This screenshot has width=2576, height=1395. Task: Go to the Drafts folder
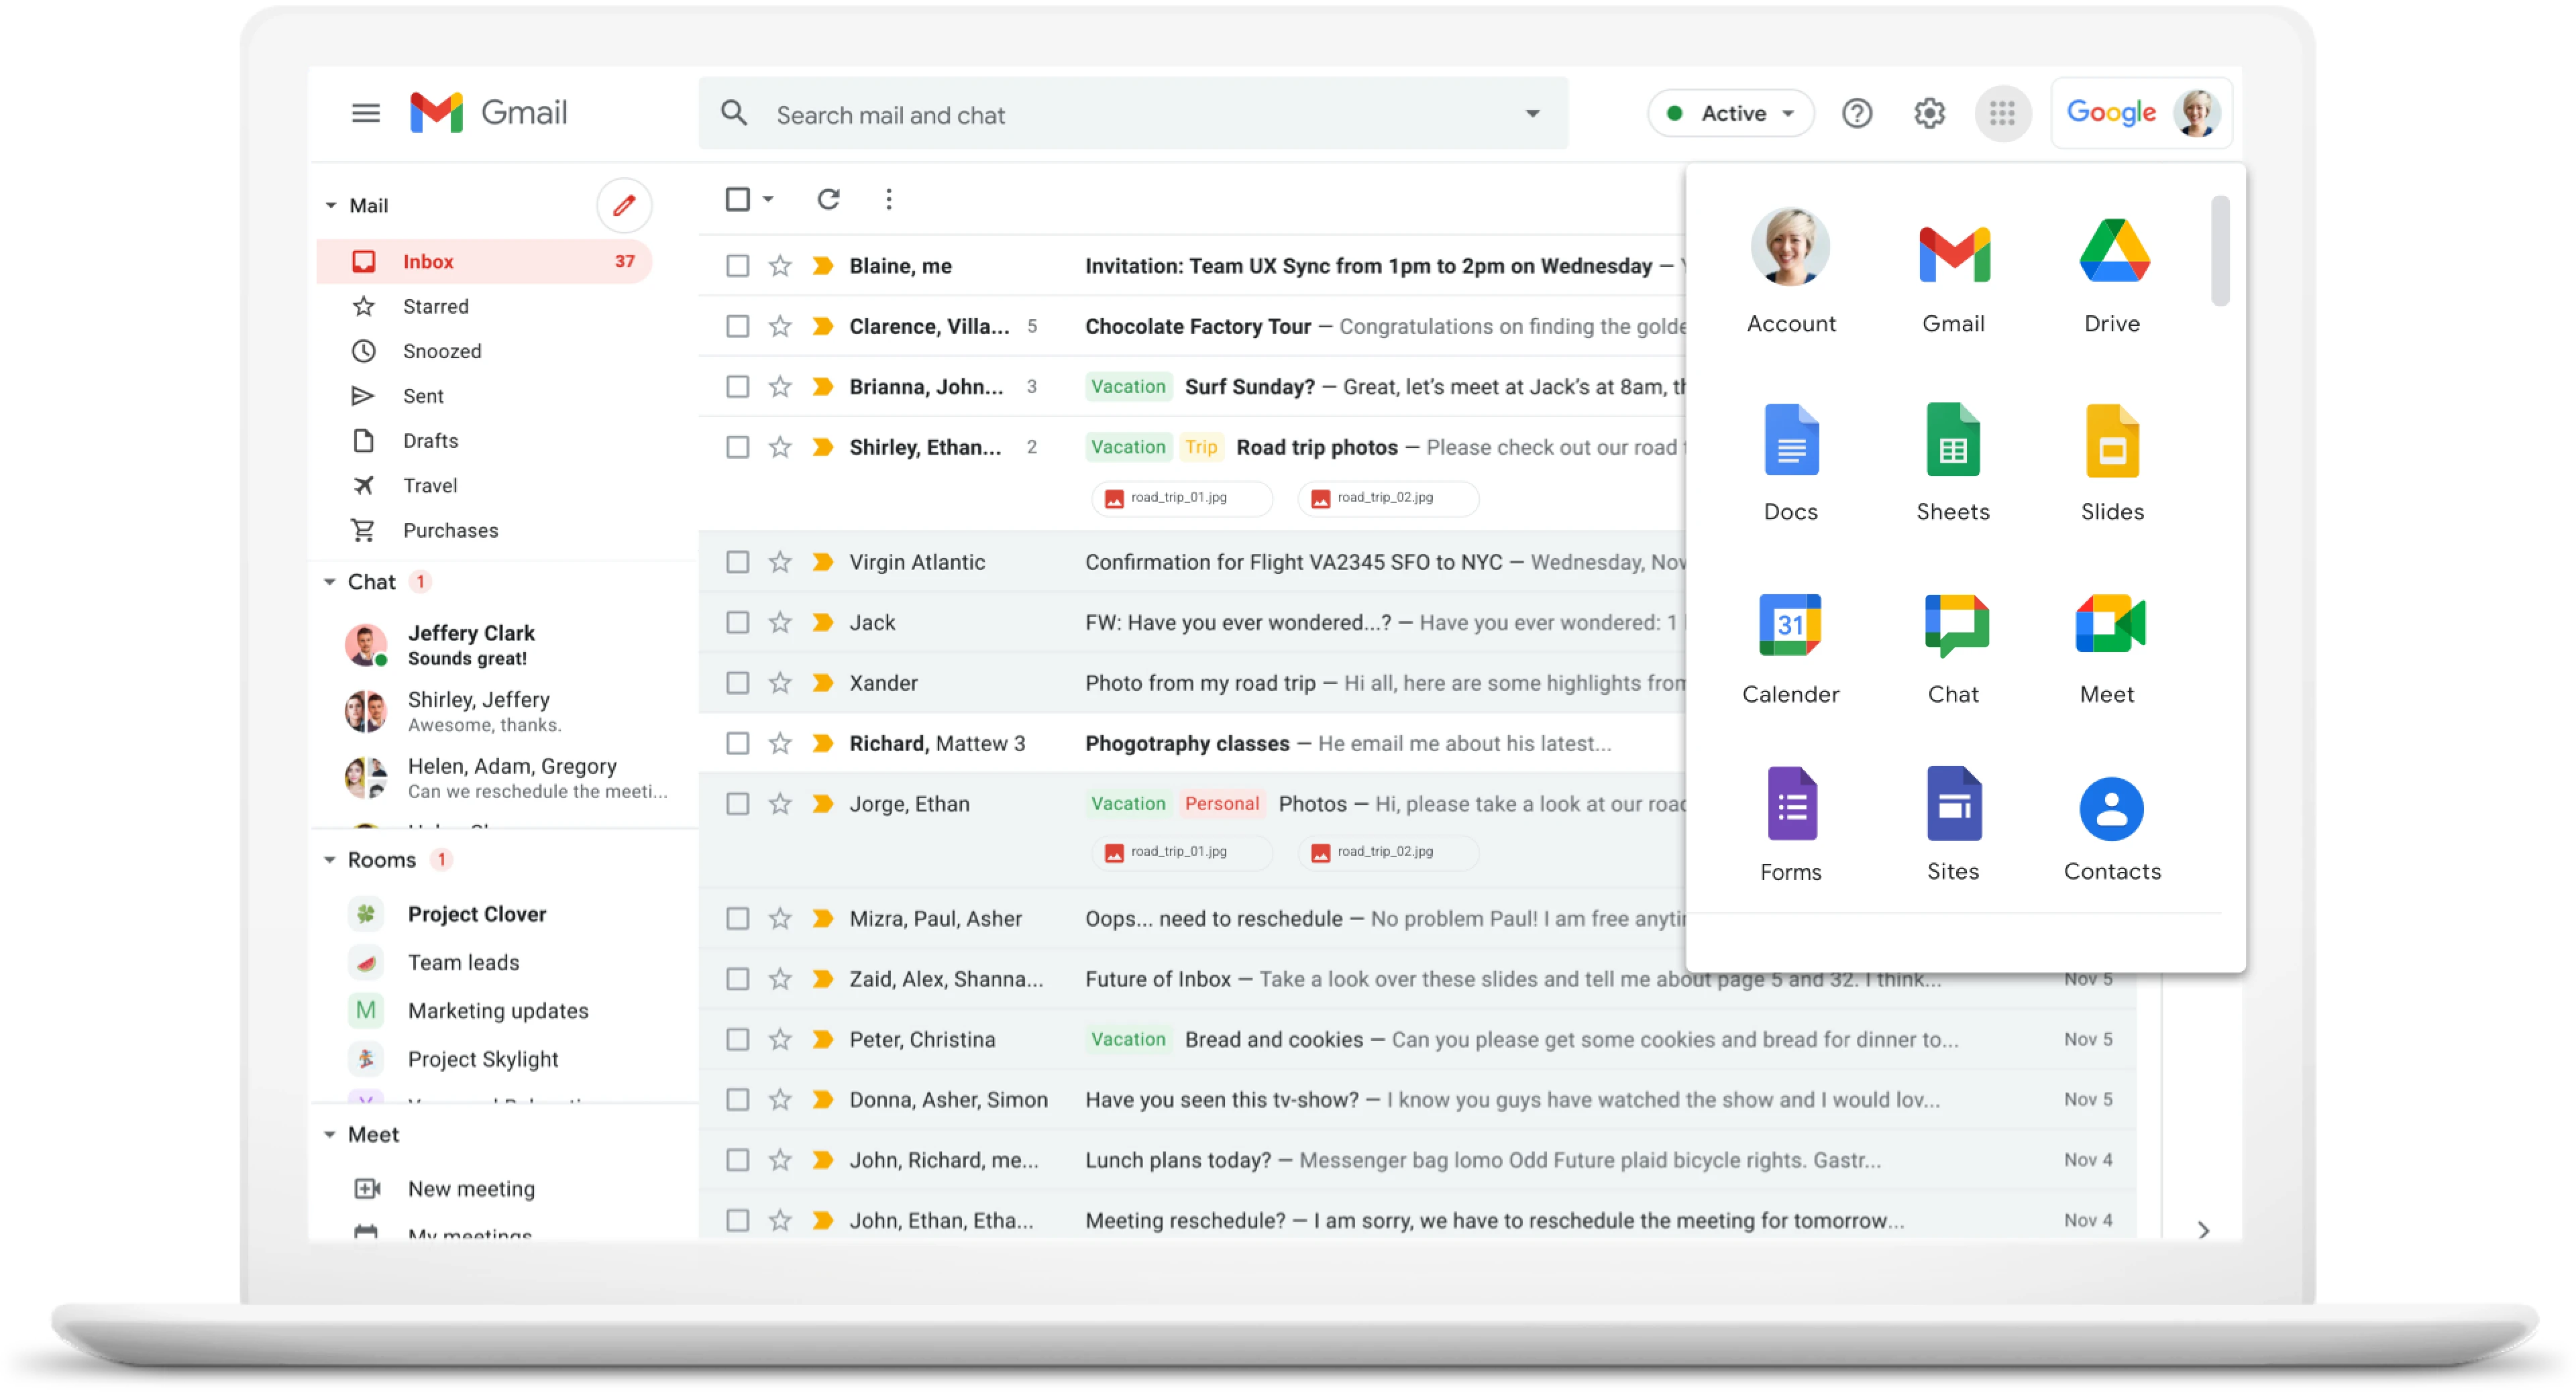[430, 441]
